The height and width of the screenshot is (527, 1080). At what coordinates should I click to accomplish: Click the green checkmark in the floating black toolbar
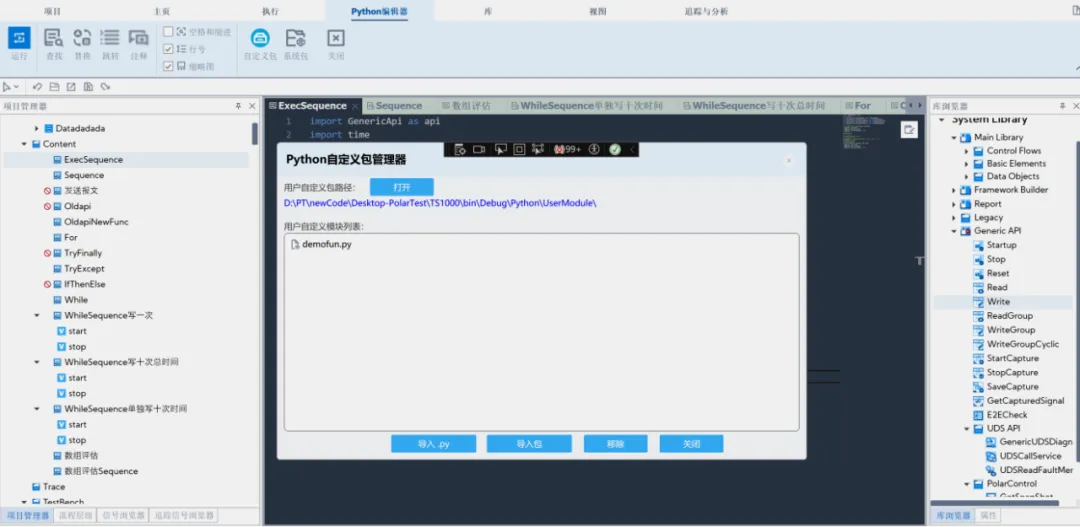tap(615, 149)
